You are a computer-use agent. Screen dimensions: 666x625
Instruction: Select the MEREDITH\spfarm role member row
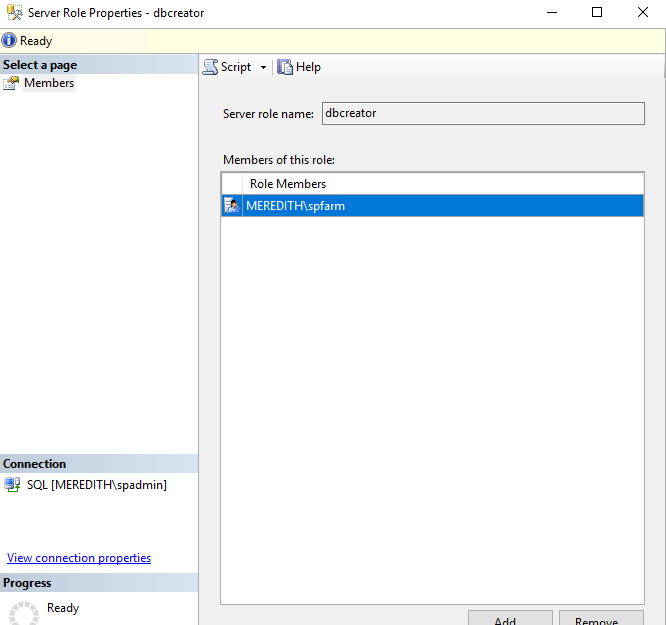(432, 206)
